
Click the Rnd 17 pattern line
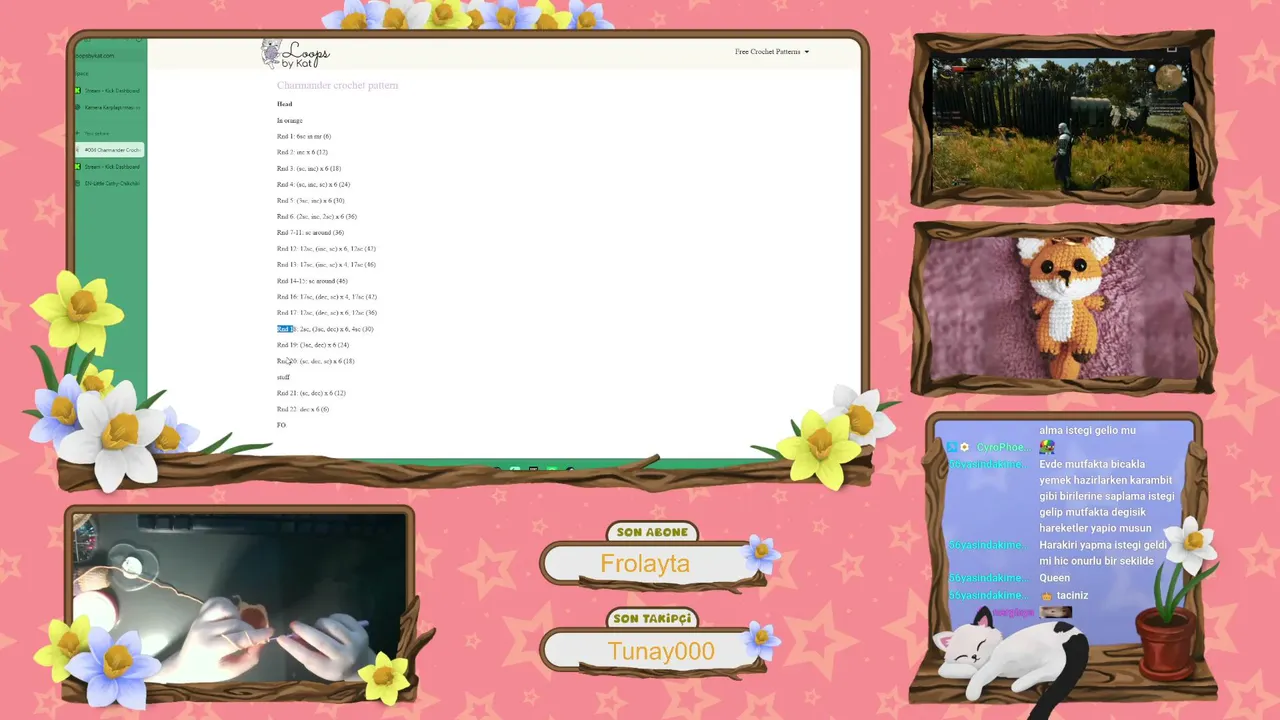[327, 312]
